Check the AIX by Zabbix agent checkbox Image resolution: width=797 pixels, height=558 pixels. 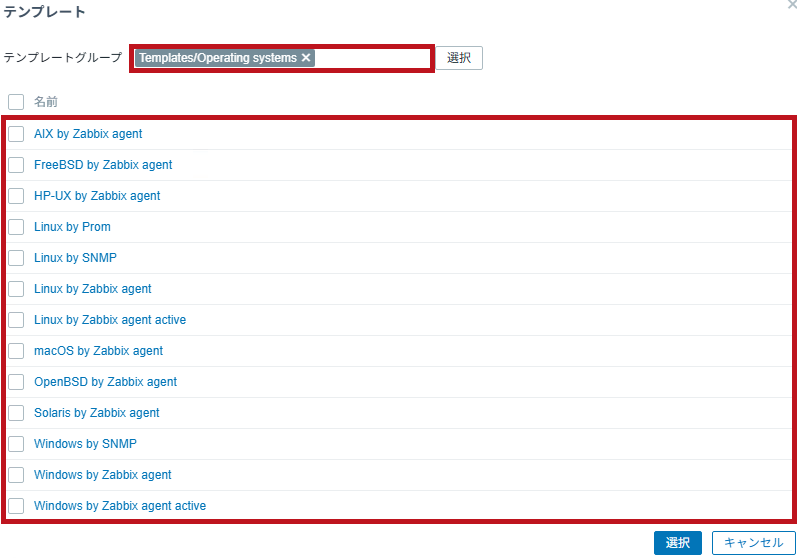(16, 134)
